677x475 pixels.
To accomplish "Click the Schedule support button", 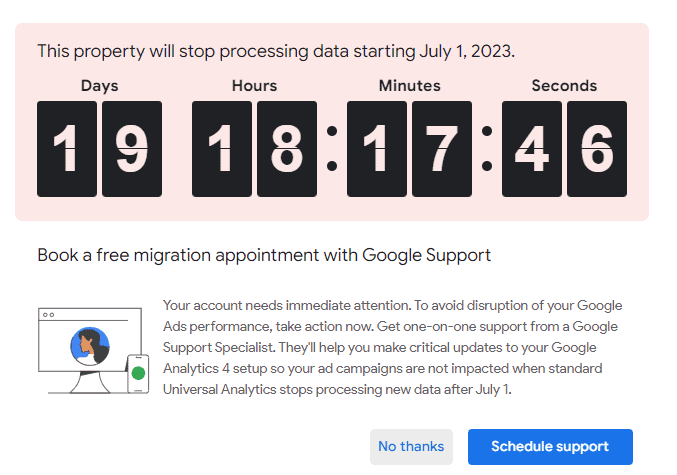I will pos(550,447).
